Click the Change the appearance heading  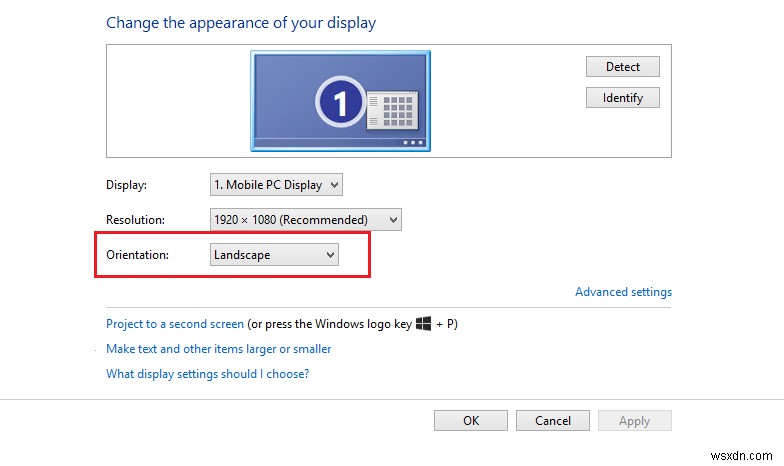click(x=241, y=22)
